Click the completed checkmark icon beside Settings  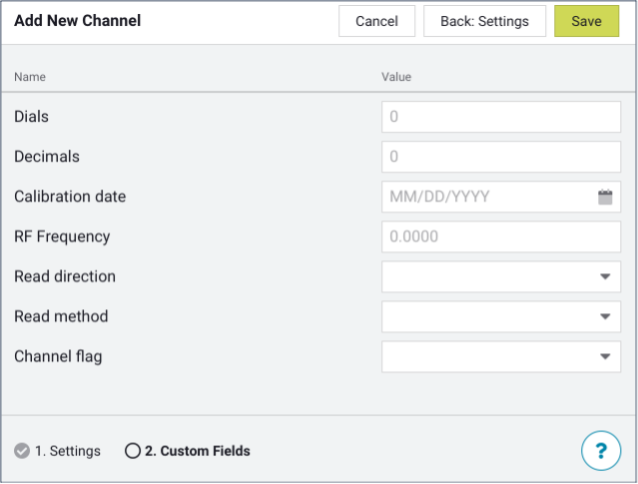(x=22, y=451)
